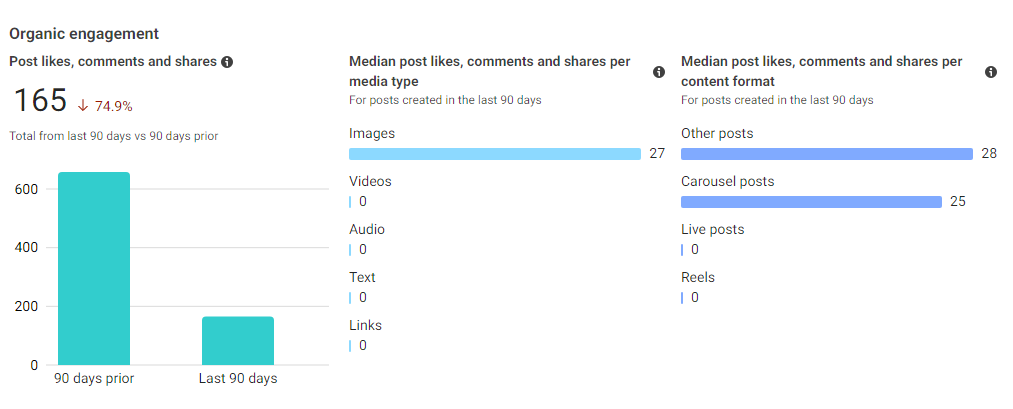This screenshot has width=1013, height=409.
Task: Click the Text media type label
Action: 362,278
